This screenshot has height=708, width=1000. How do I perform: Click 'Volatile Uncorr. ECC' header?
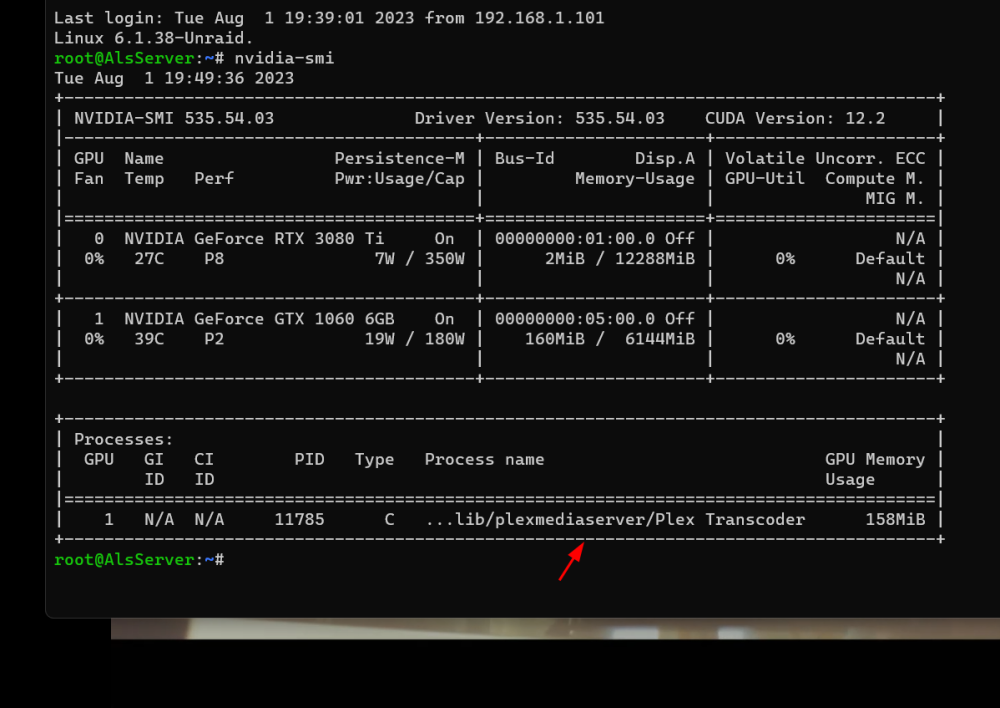tap(825, 158)
